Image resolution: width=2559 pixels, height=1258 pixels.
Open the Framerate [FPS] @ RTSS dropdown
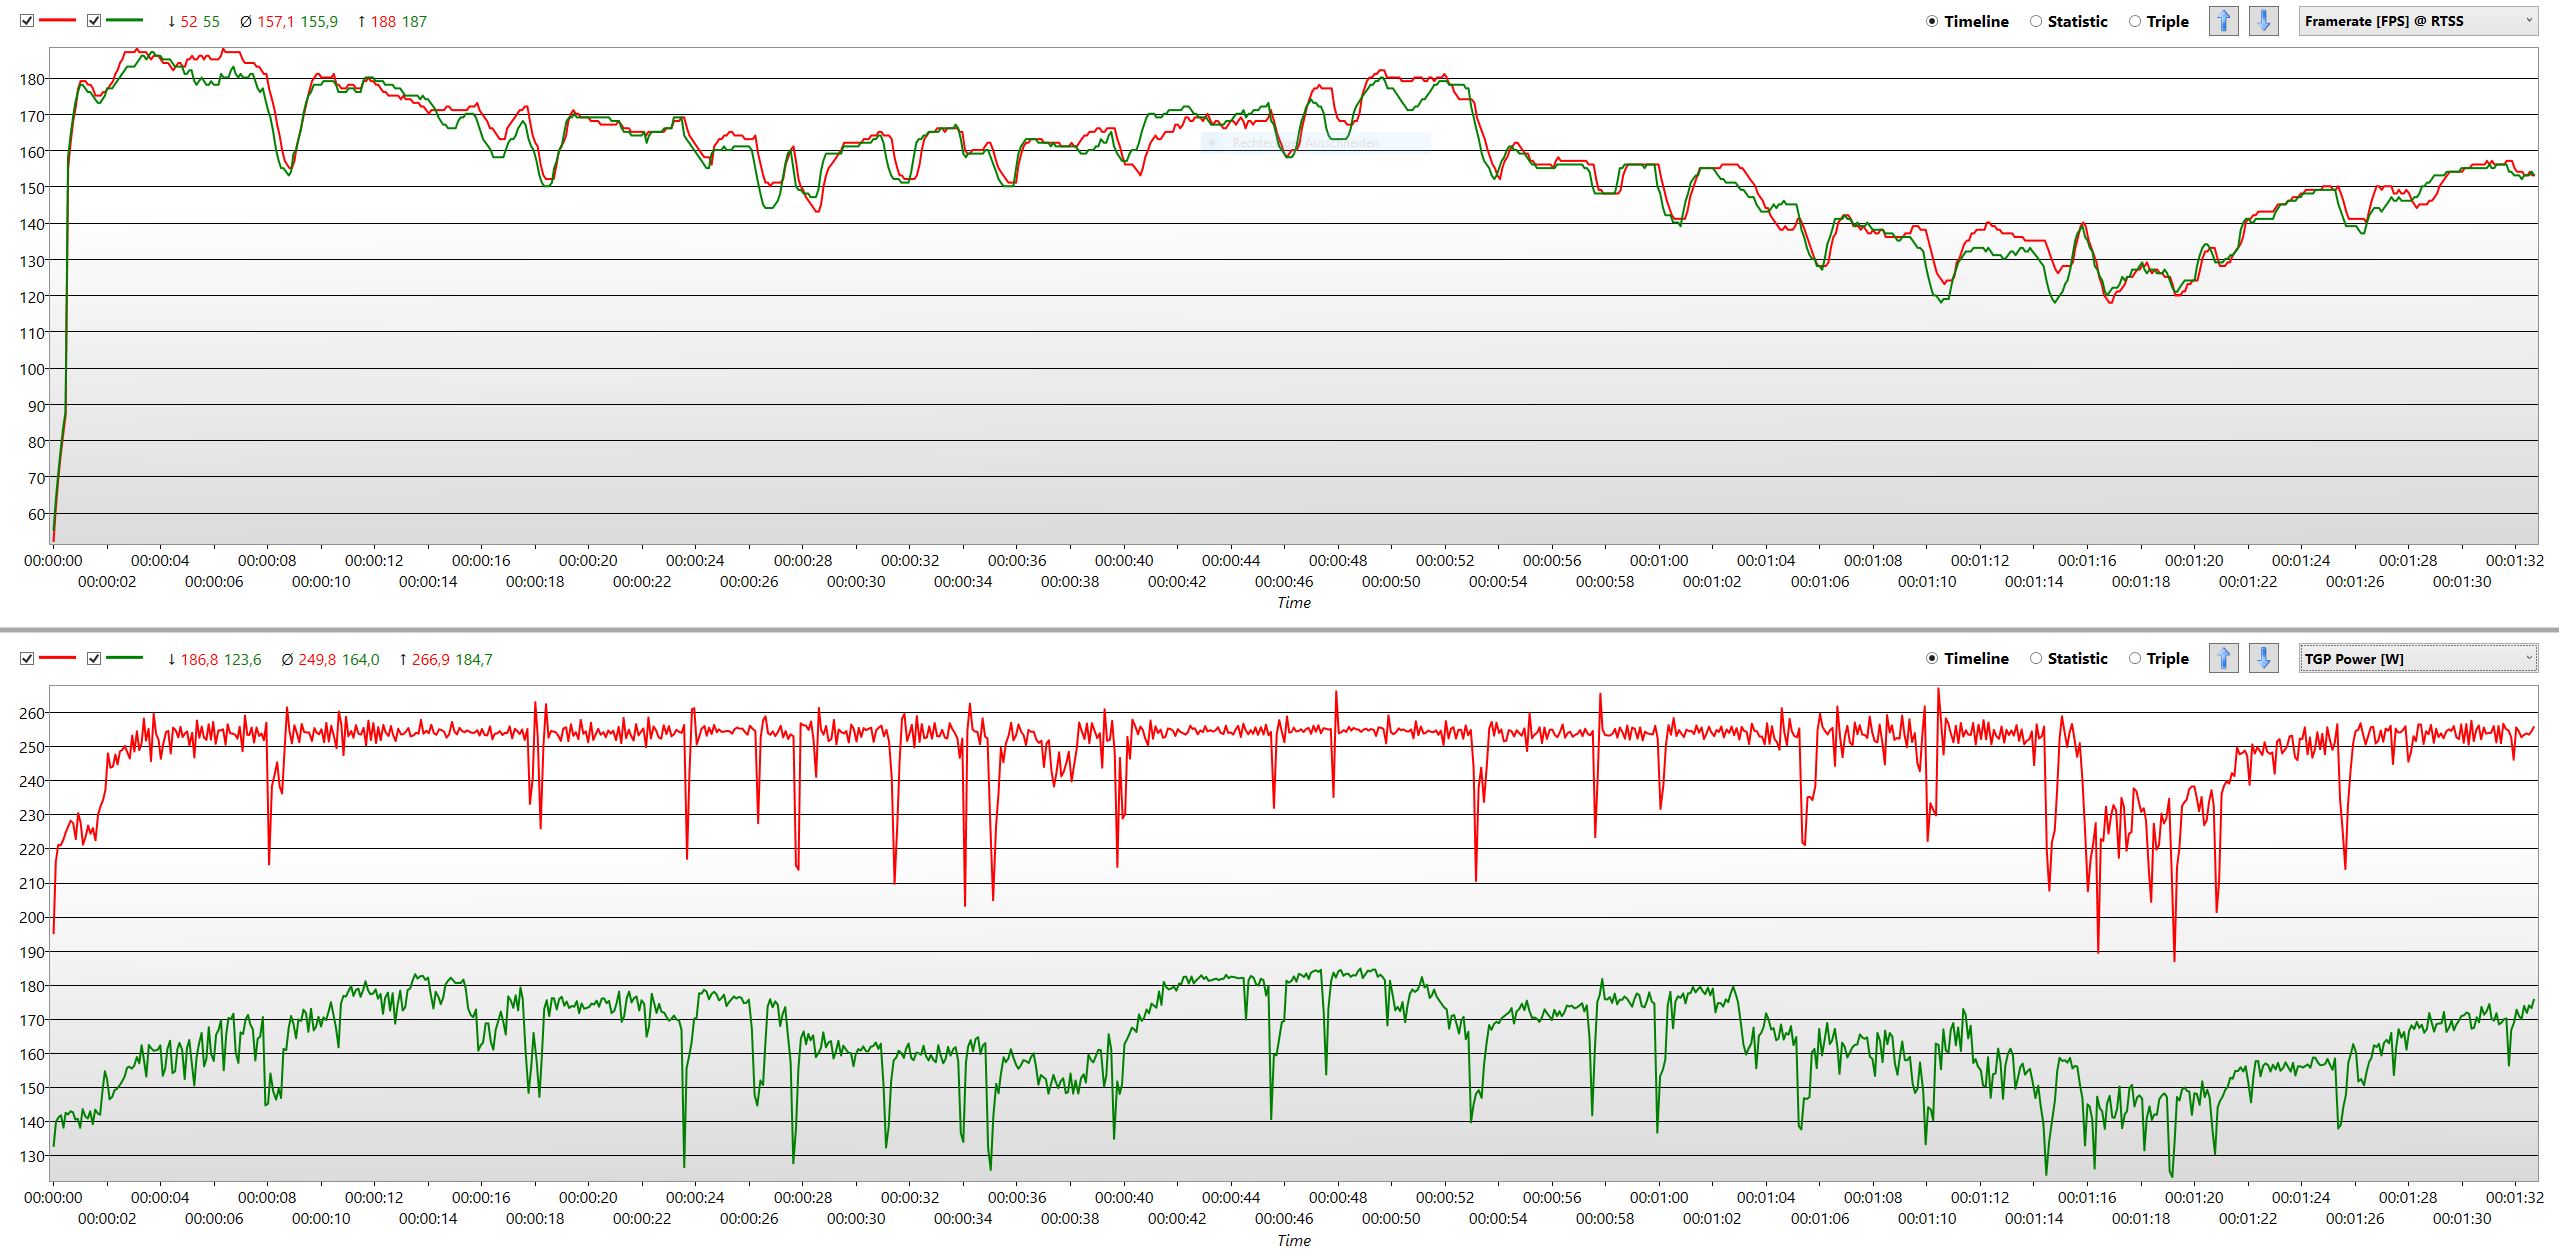[2417, 21]
